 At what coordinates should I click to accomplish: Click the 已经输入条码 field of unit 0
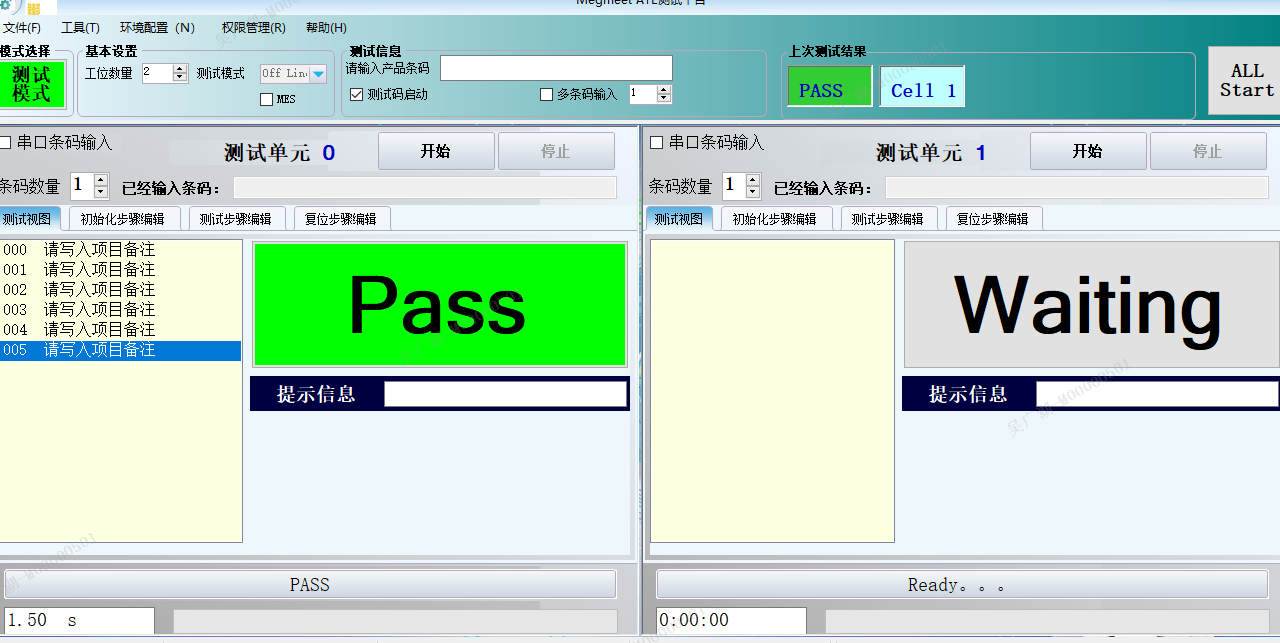tap(425, 187)
